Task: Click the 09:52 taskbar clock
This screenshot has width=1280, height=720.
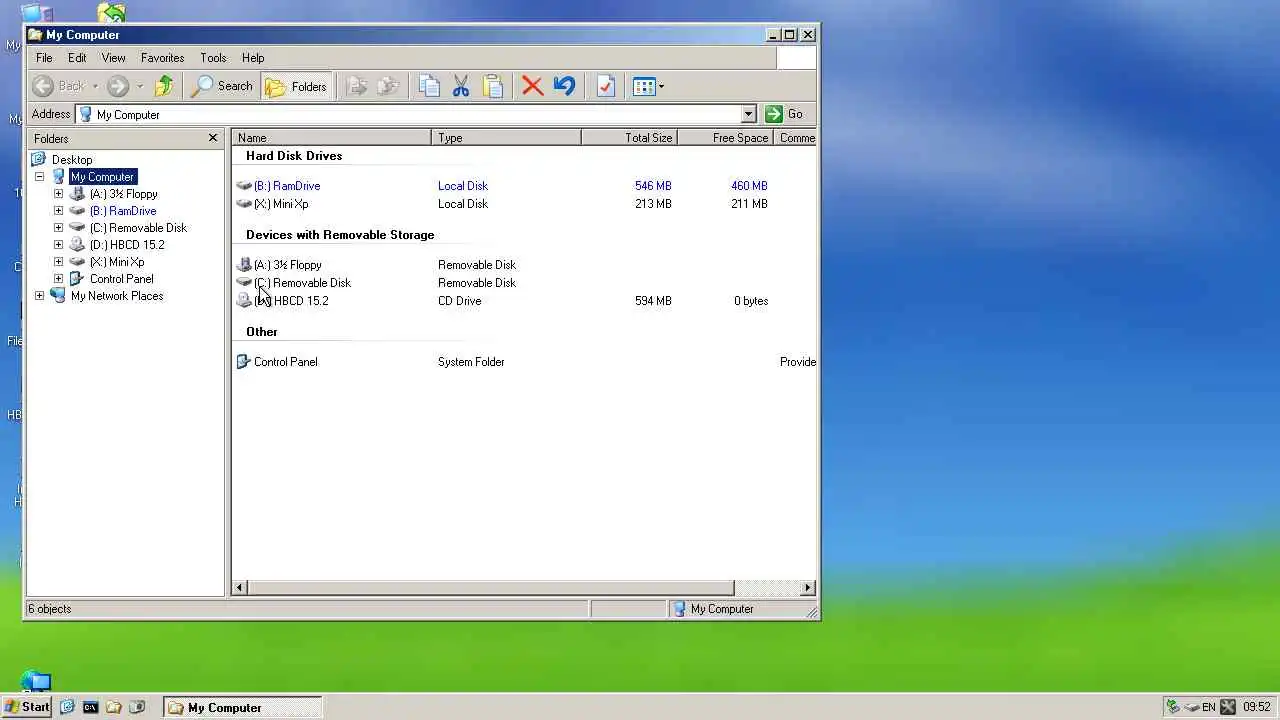Action: pos(1257,707)
